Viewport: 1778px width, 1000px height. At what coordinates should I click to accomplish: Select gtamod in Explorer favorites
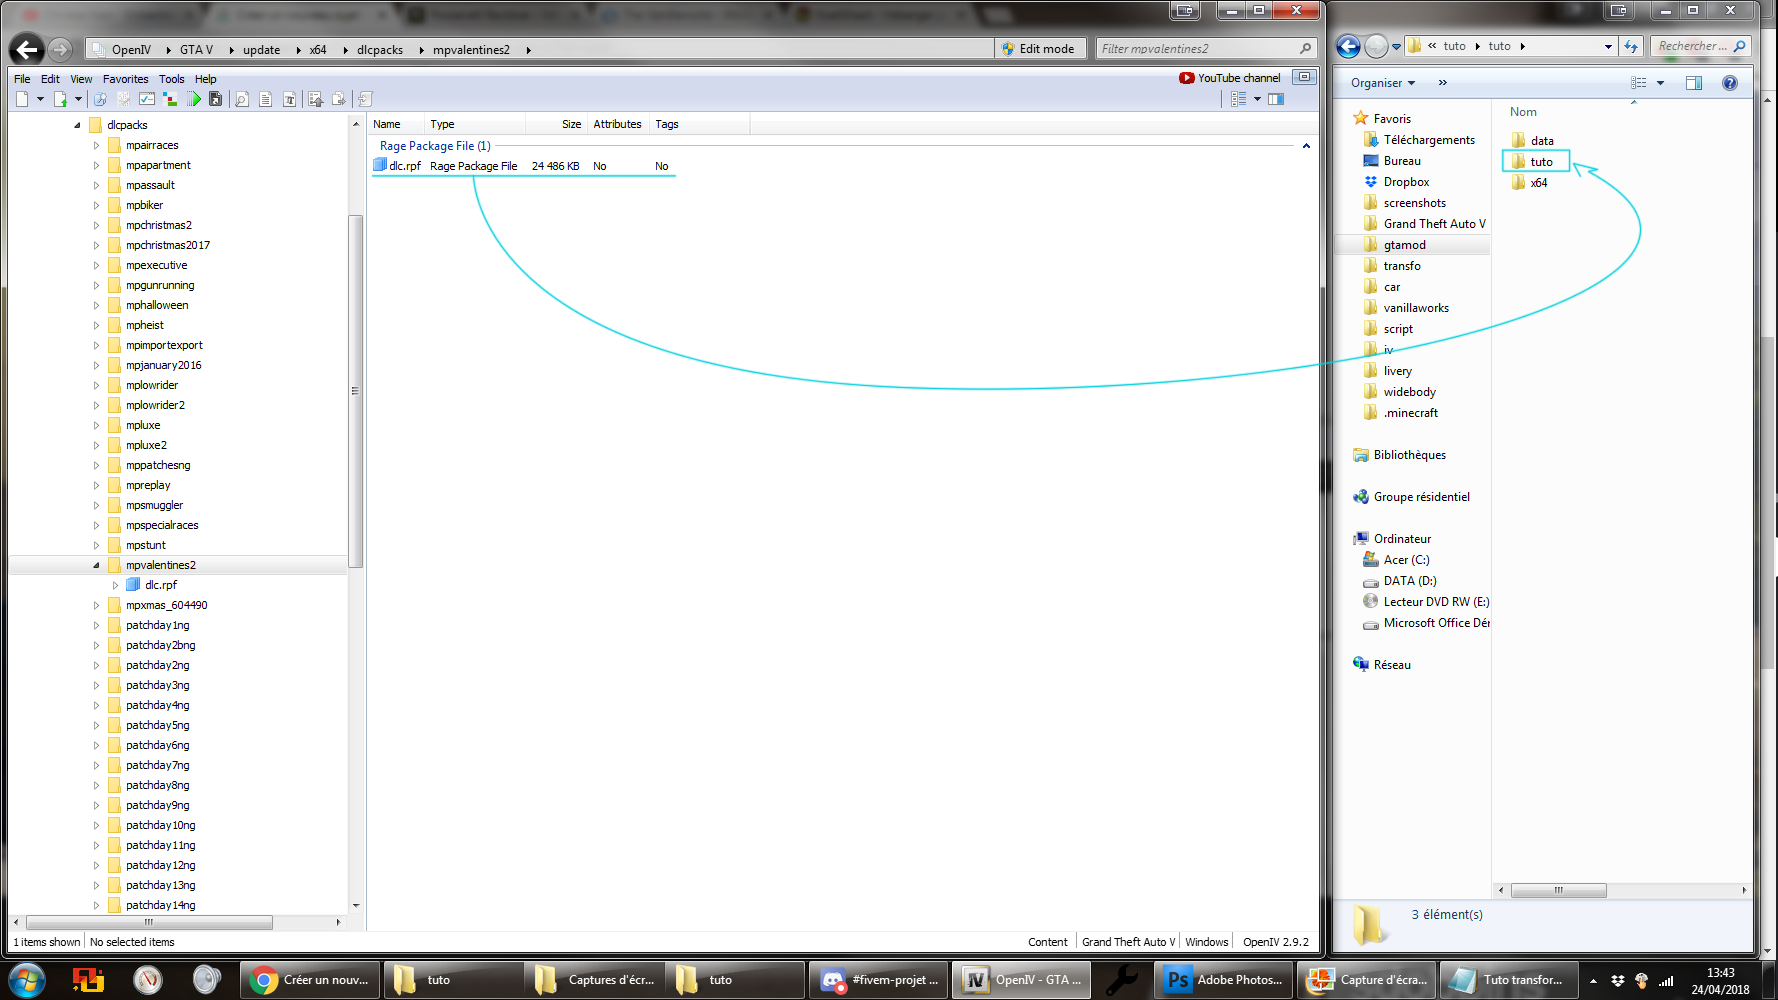[1412, 245]
